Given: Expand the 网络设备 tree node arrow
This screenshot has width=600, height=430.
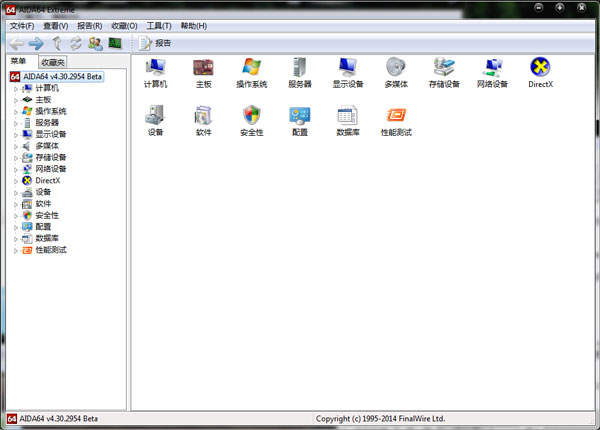Looking at the screenshot, I should 16,169.
